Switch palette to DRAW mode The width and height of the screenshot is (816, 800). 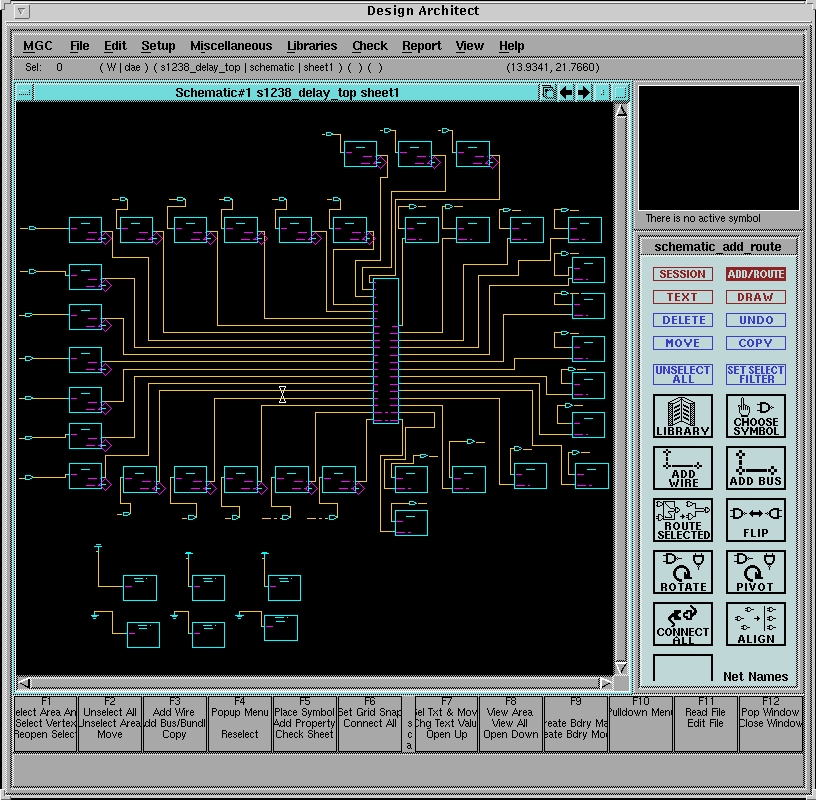(756, 297)
